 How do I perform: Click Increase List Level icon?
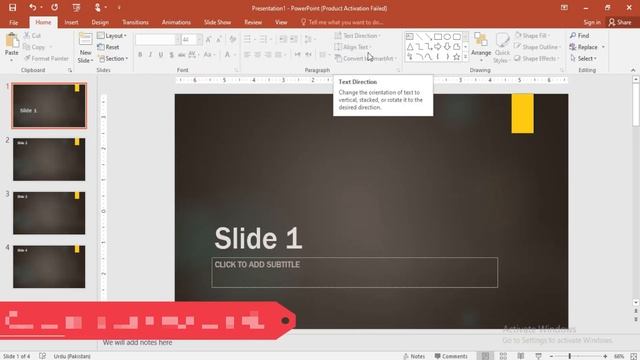click(293, 39)
